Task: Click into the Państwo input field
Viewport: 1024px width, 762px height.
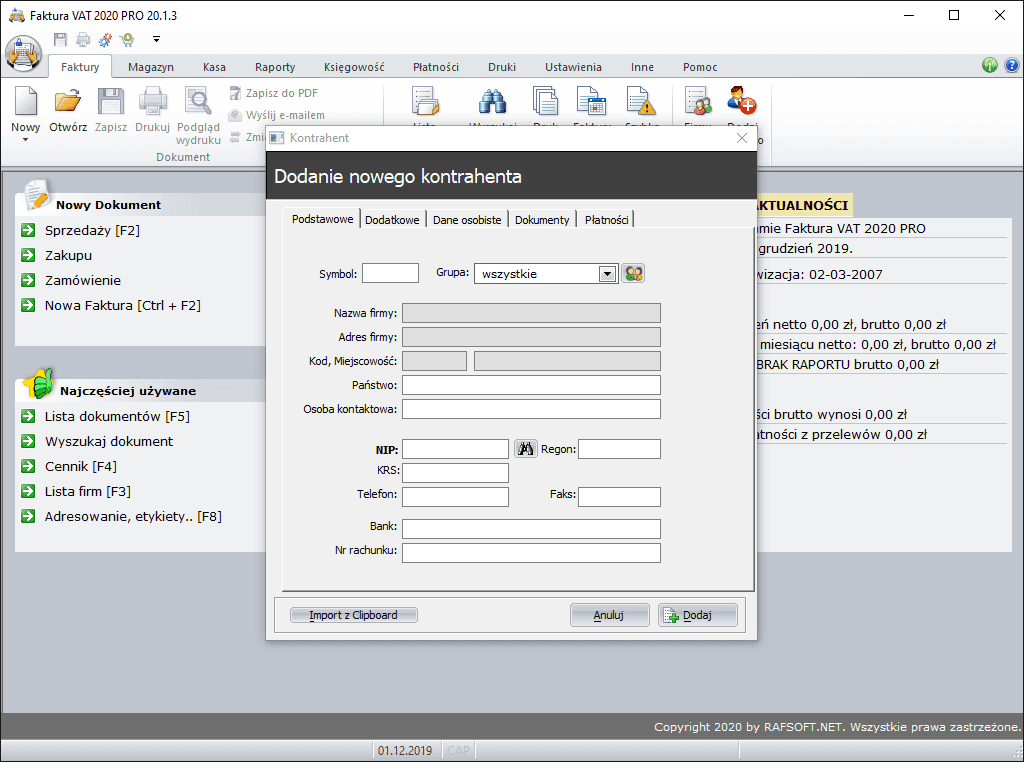Action: (531, 385)
